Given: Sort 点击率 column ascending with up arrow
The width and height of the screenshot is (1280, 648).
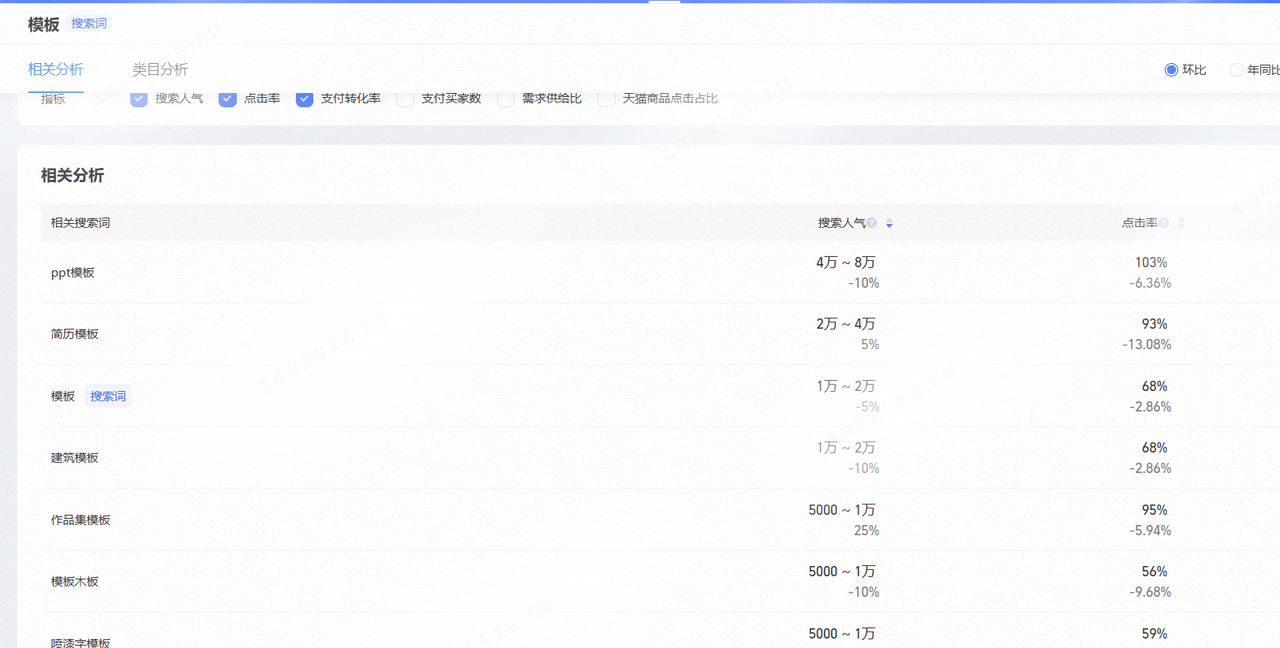Looking at the screenshot, I should [1179, 219].
